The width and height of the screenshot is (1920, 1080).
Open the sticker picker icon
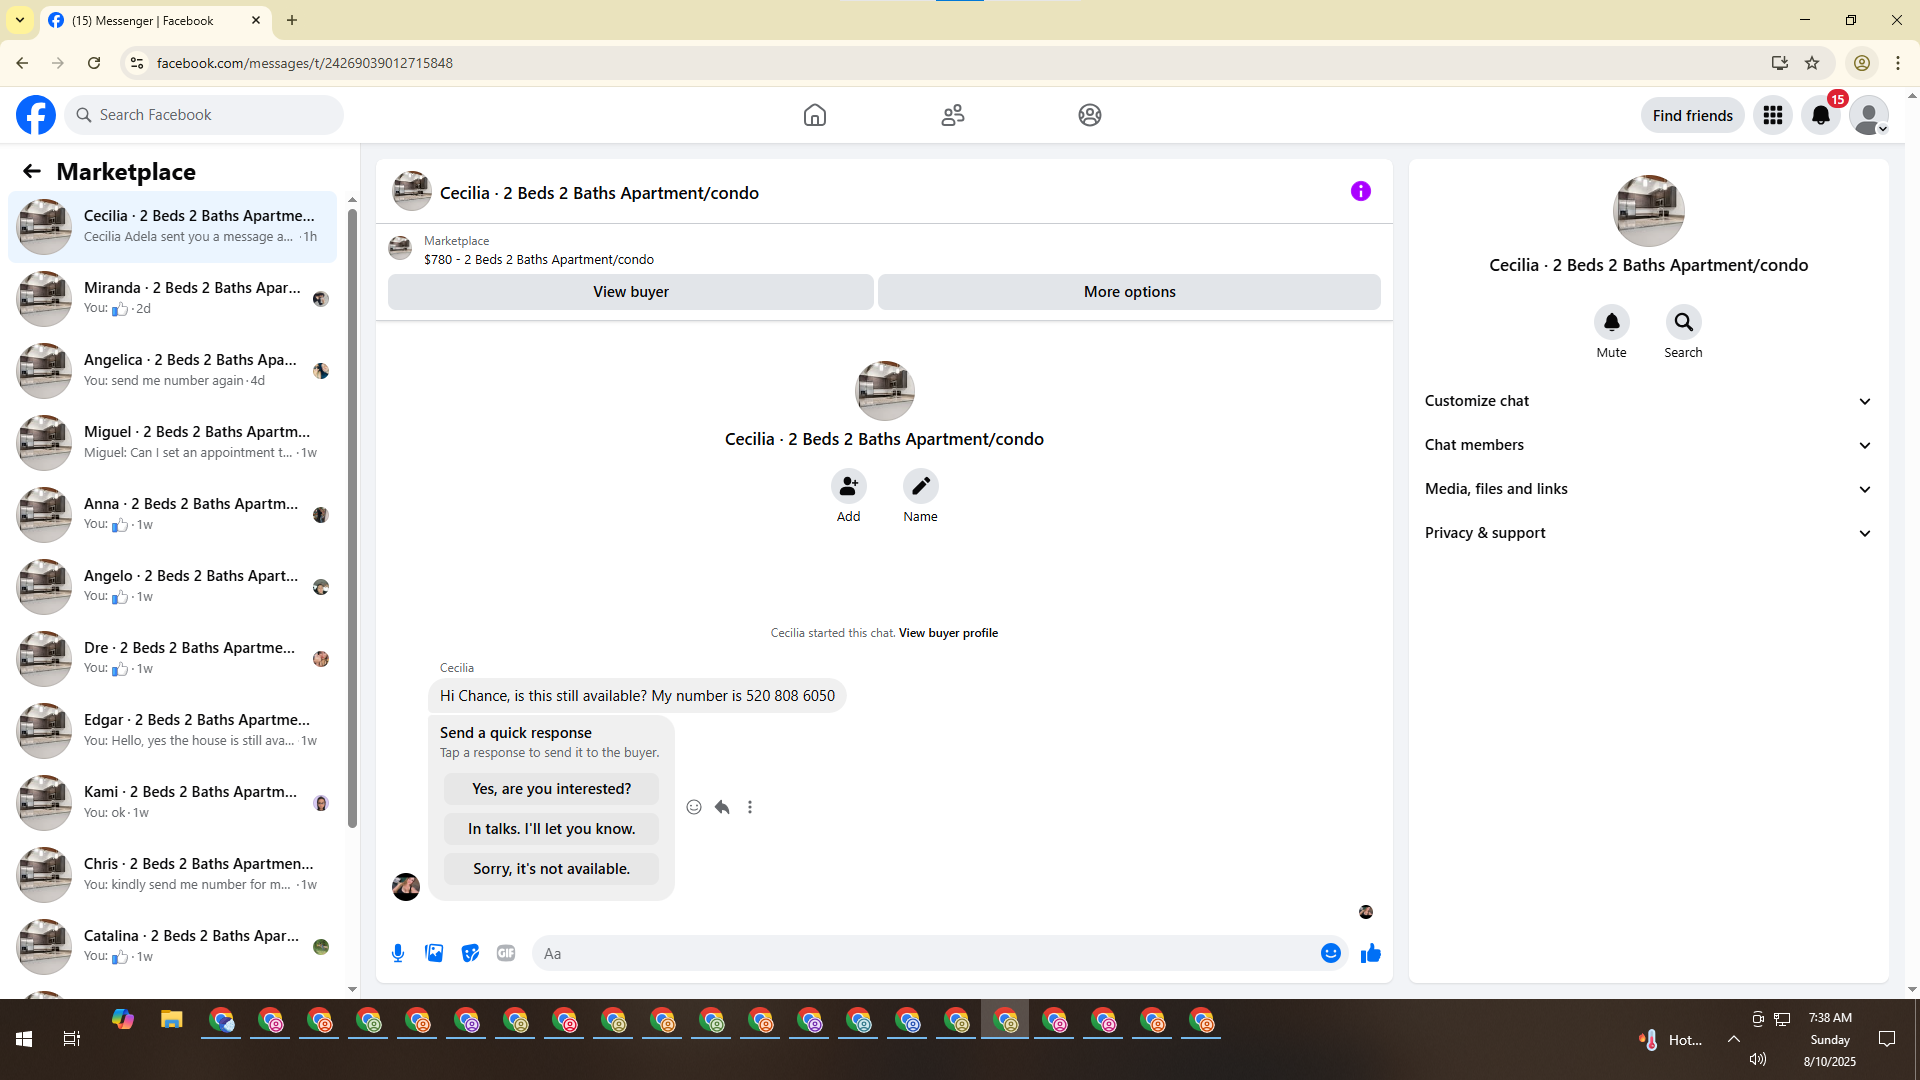[x=470, y=953]
